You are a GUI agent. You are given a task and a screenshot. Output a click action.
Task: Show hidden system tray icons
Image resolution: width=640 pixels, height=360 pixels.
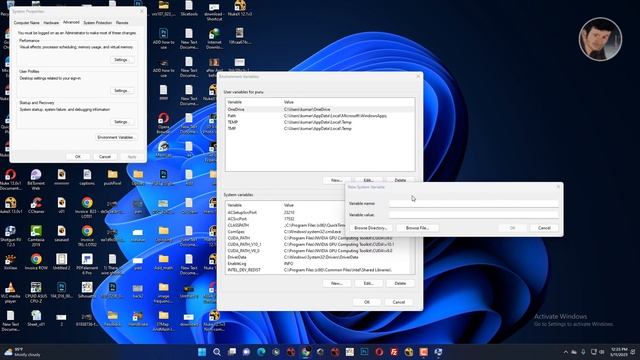[565, 352]
